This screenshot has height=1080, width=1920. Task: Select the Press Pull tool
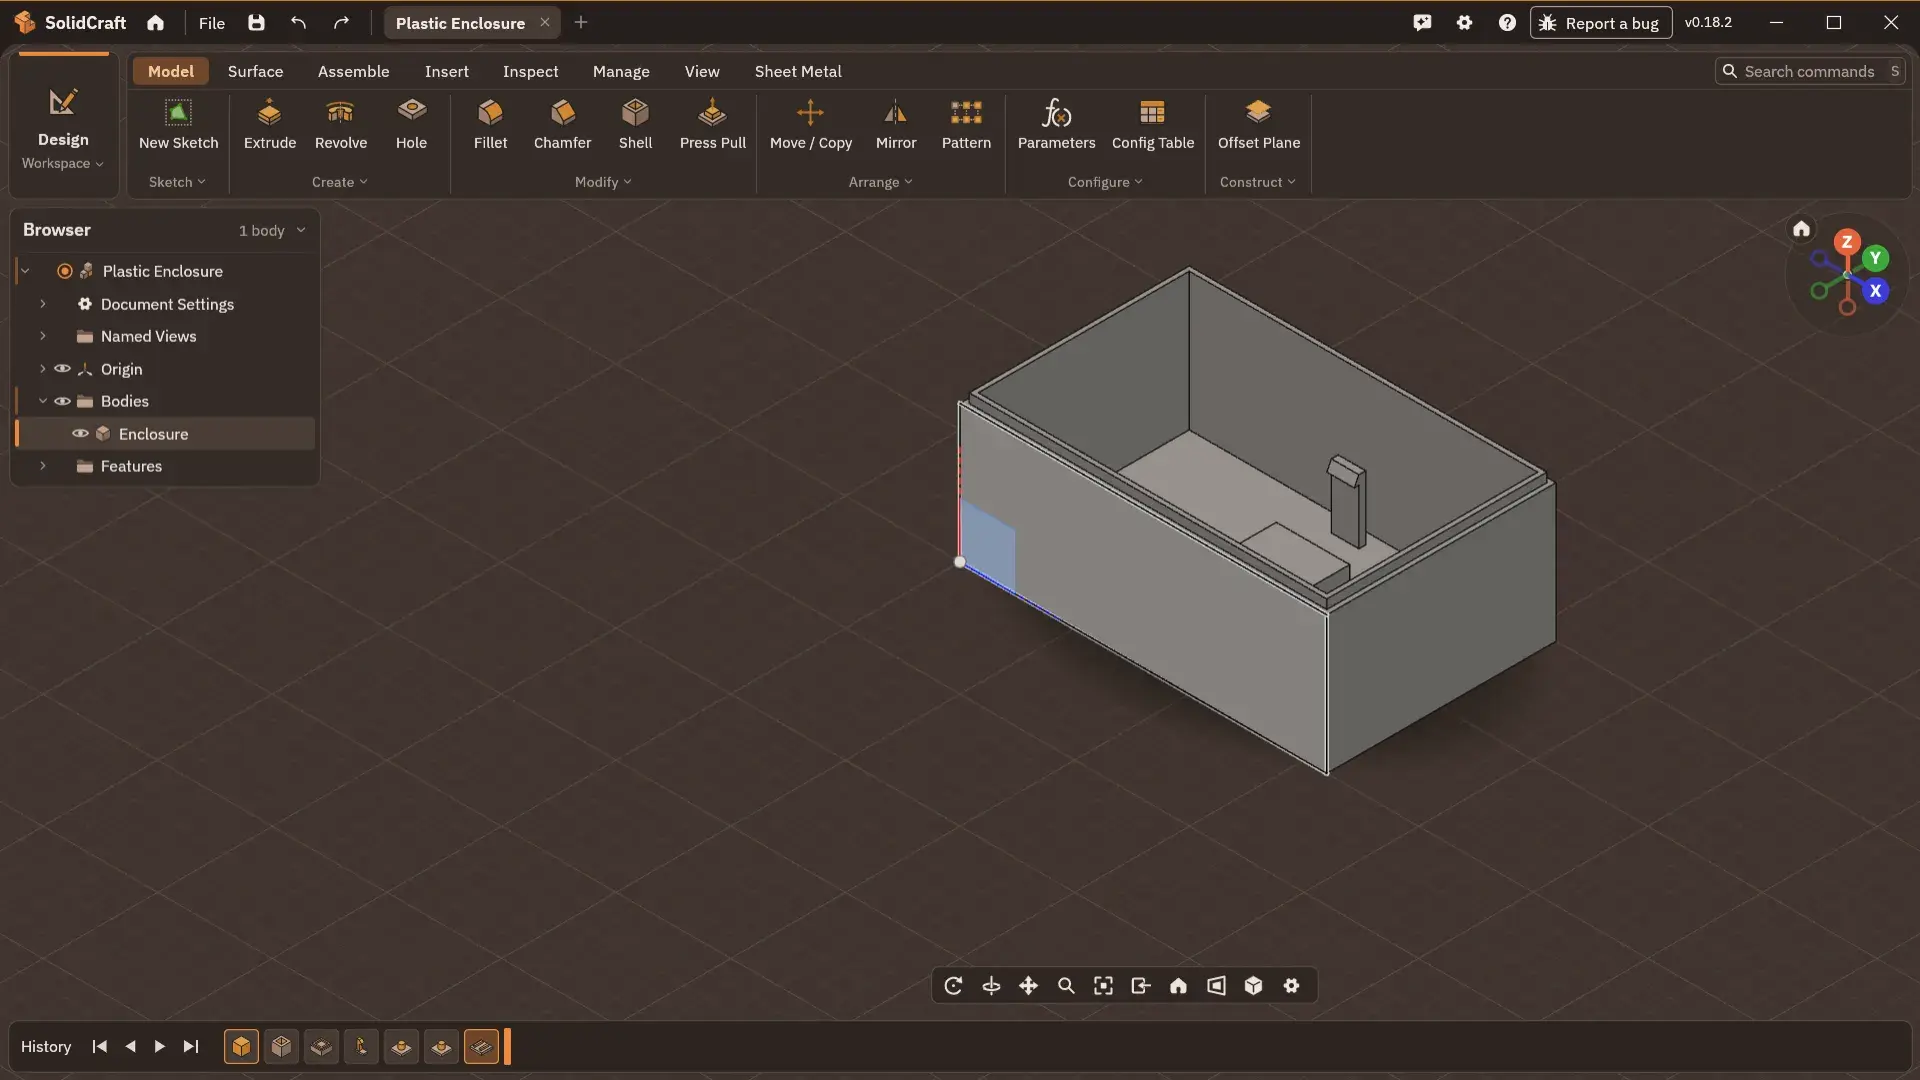[712, 124]
